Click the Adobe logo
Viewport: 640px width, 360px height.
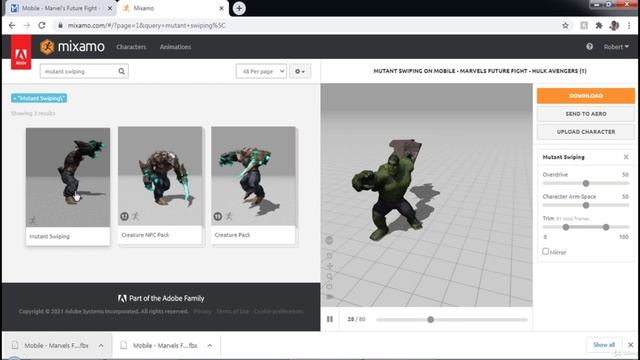coord(21,52)
